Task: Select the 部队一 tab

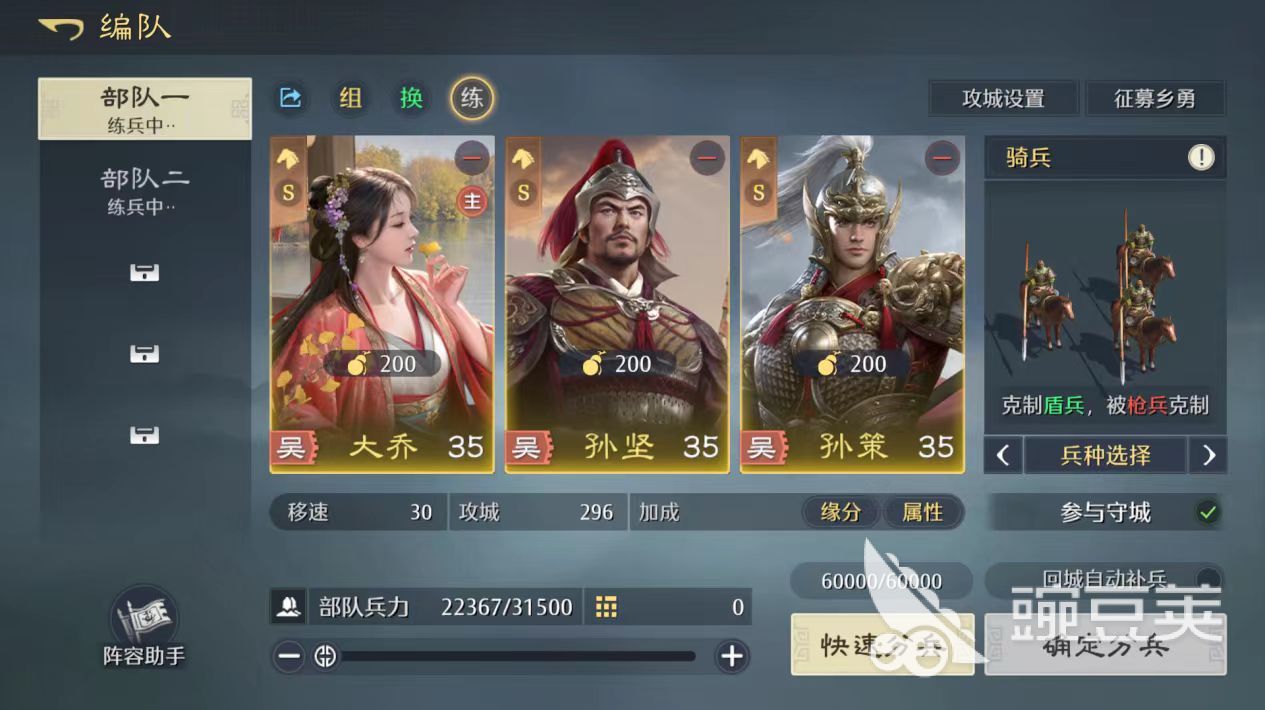Action: pos(145,109)
